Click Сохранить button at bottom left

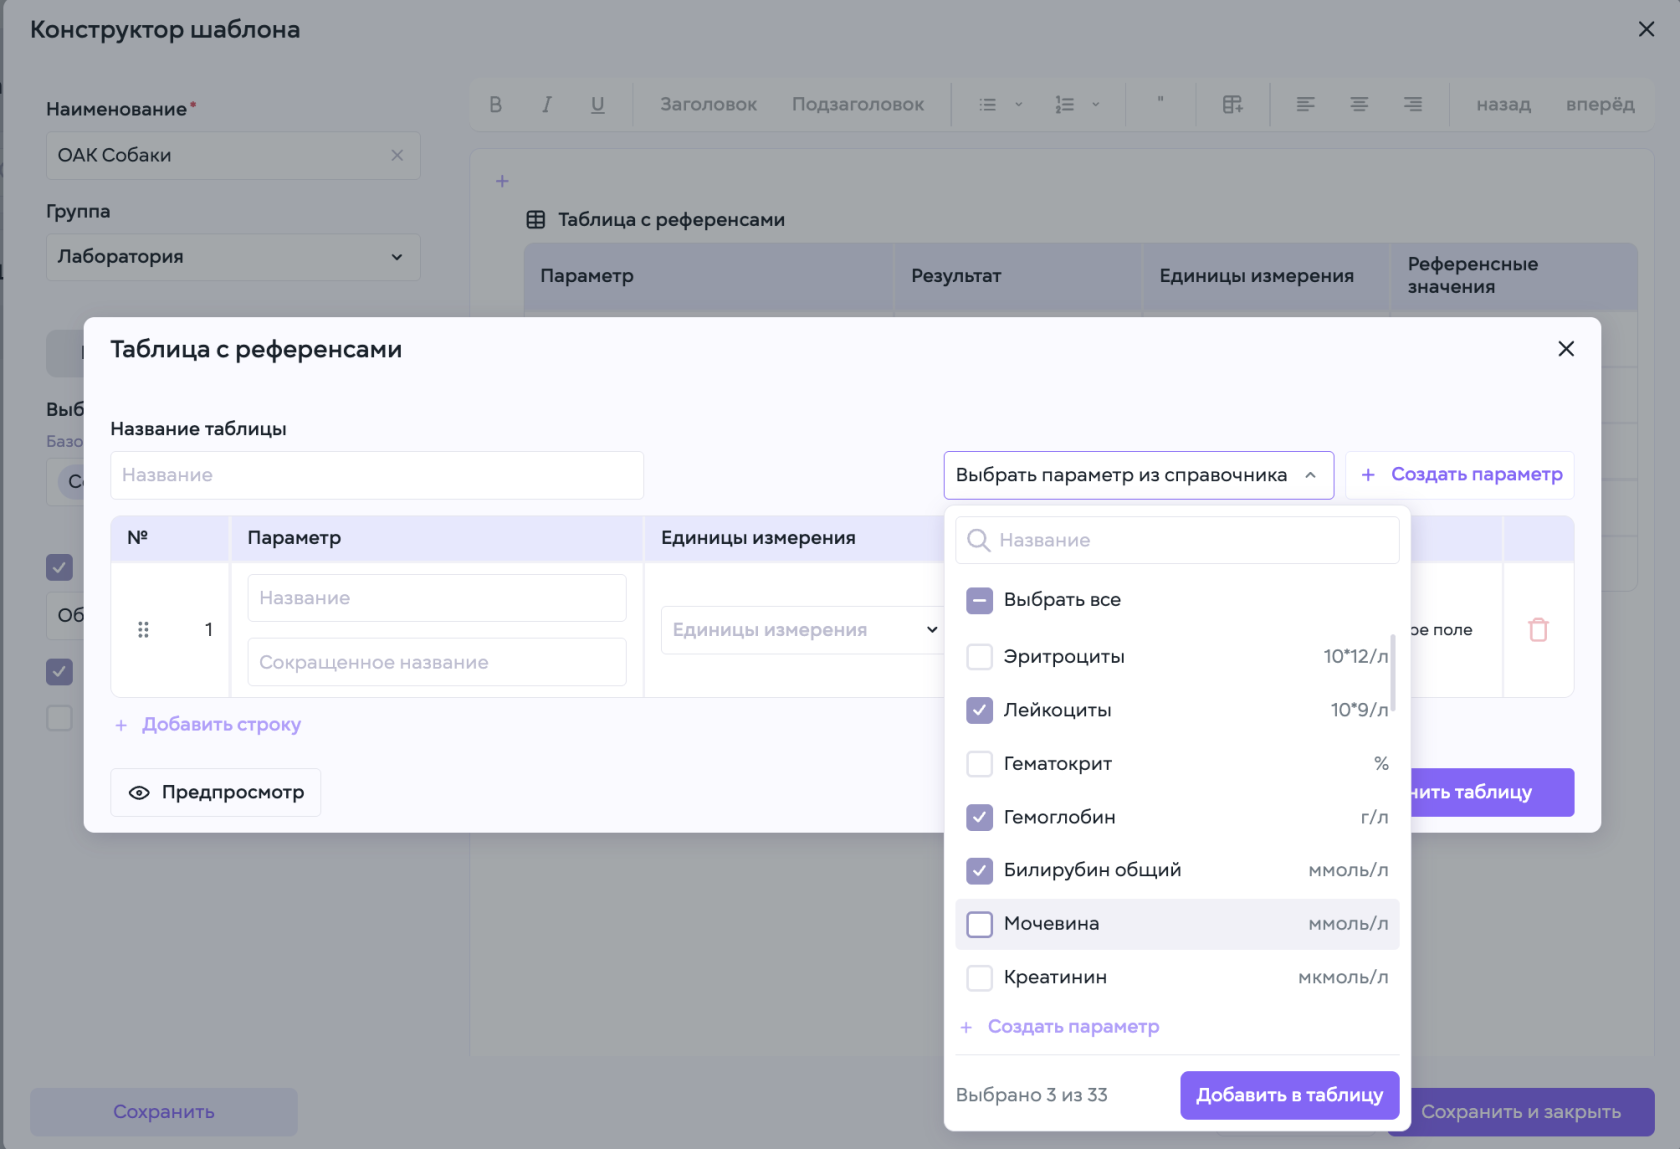(x=164, y=1112)
